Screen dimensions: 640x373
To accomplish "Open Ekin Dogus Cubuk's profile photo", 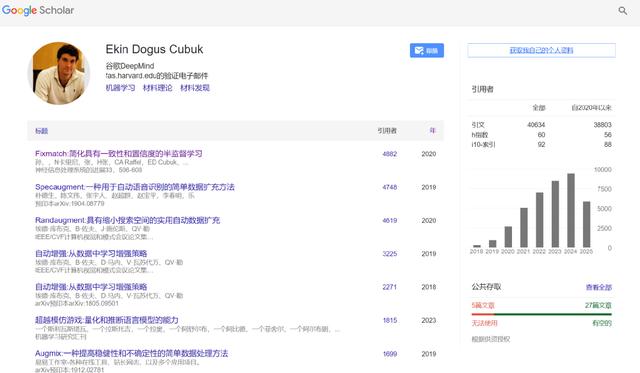I will [x=60, y=73].
